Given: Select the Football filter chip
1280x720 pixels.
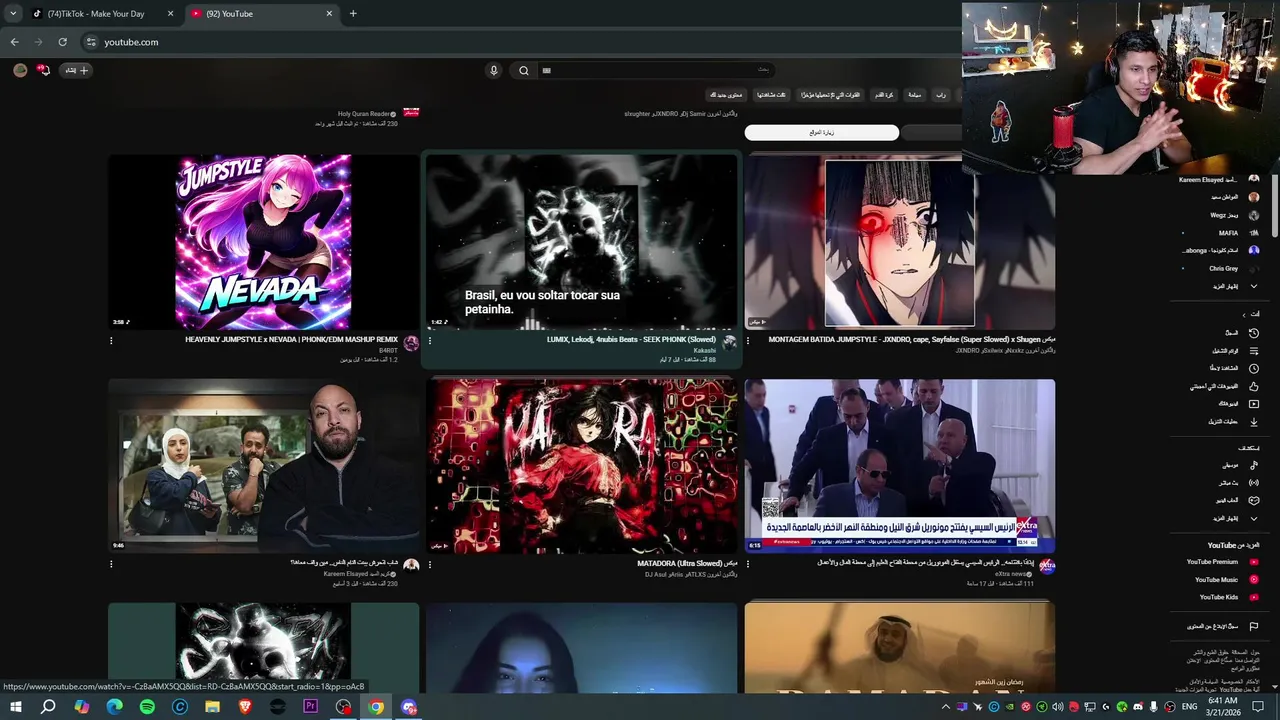Looking at the screenshot, I should (x=884, y=95).
